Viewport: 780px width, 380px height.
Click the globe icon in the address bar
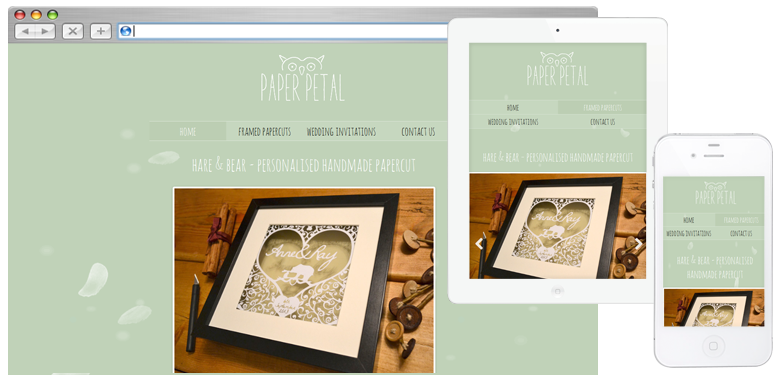click(125, 31)
